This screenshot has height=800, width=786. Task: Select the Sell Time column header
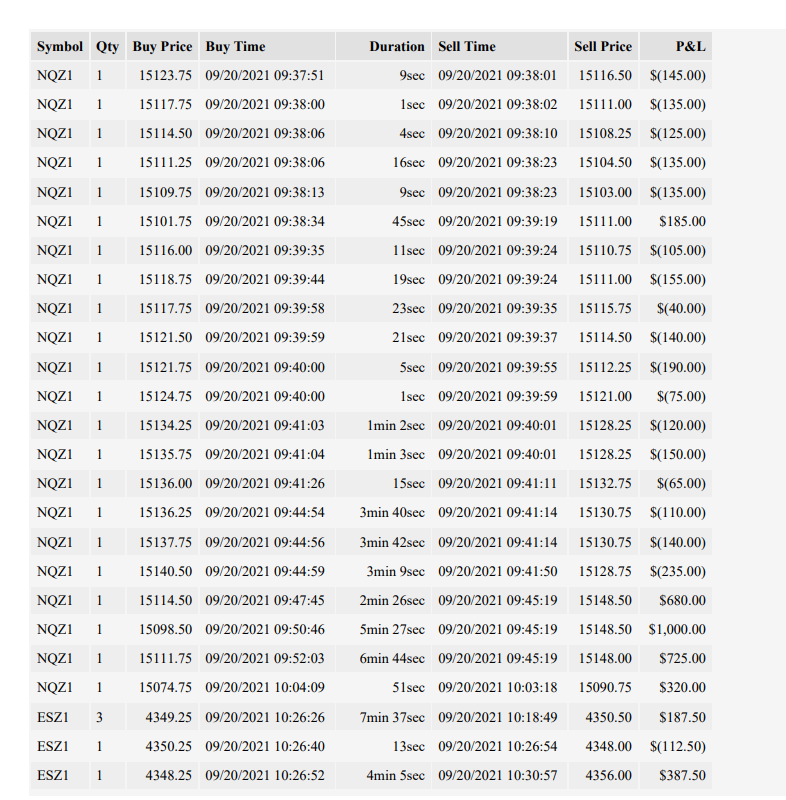pyautogui.click(x=499, y=46)
